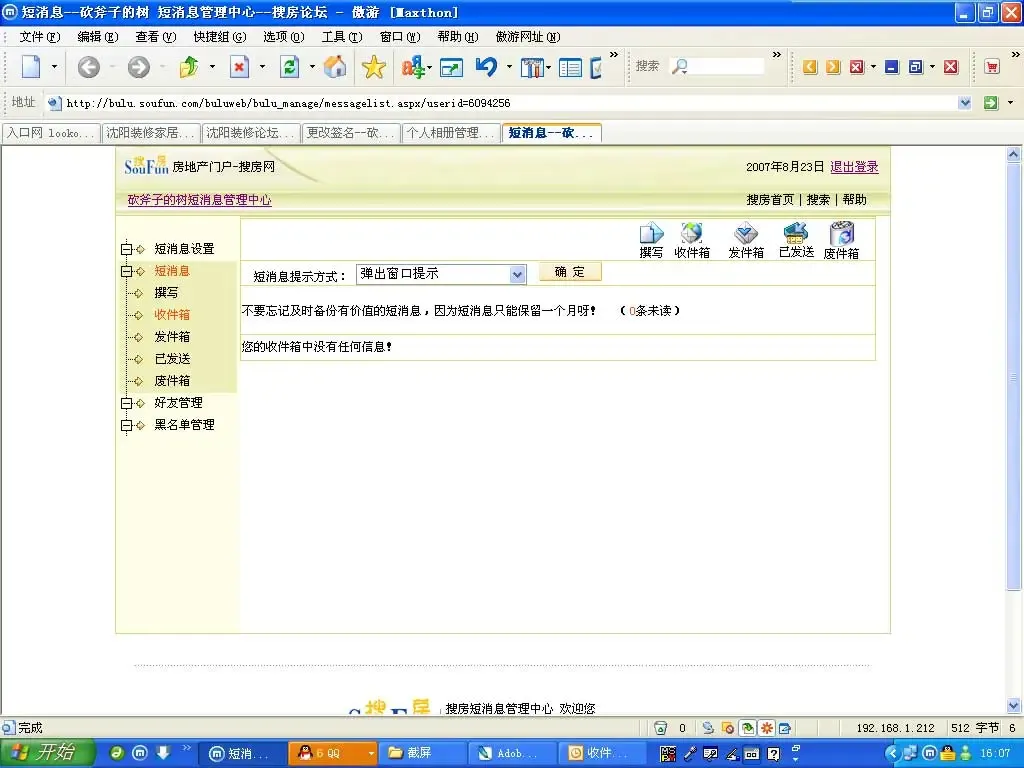The width and height of the screenshot is (1024, 768).
Task: Open the 砍斧子的树短消息管理中心 link
Action: pos(199,200)
